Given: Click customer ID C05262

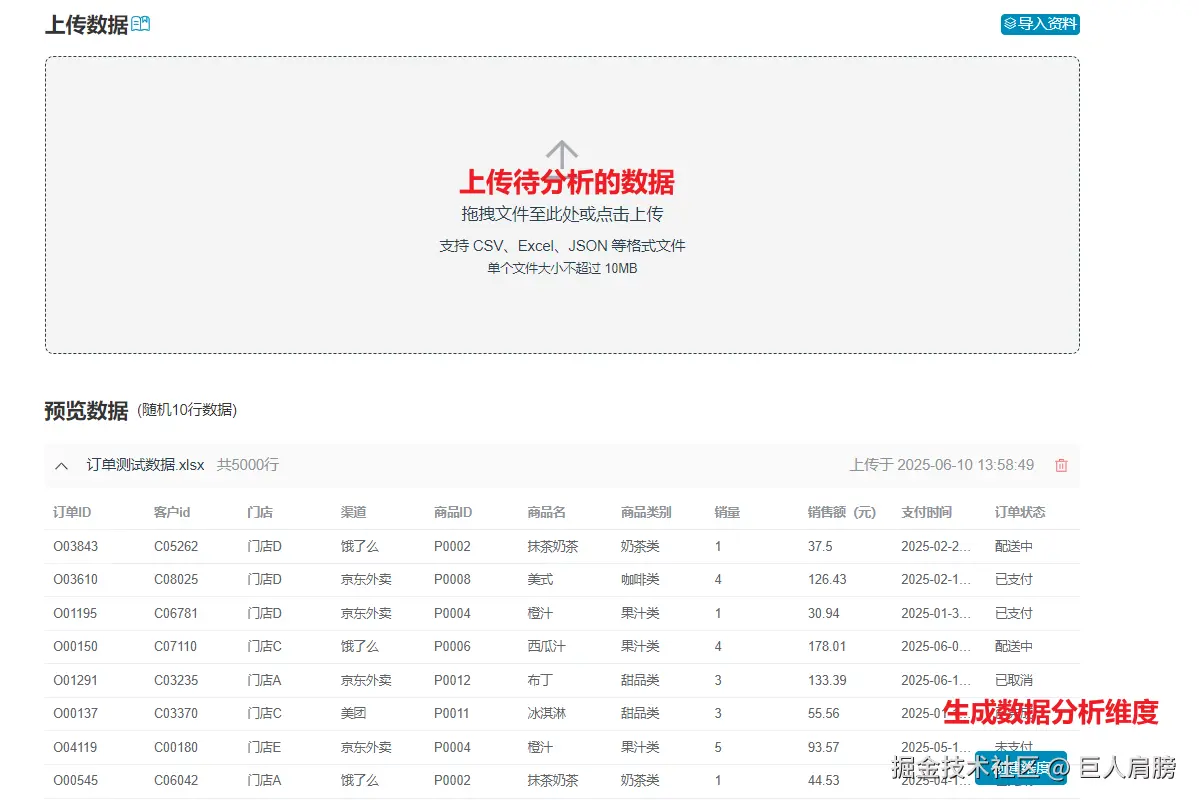Looking at the screenshot, I should click(x=176, y=546).
